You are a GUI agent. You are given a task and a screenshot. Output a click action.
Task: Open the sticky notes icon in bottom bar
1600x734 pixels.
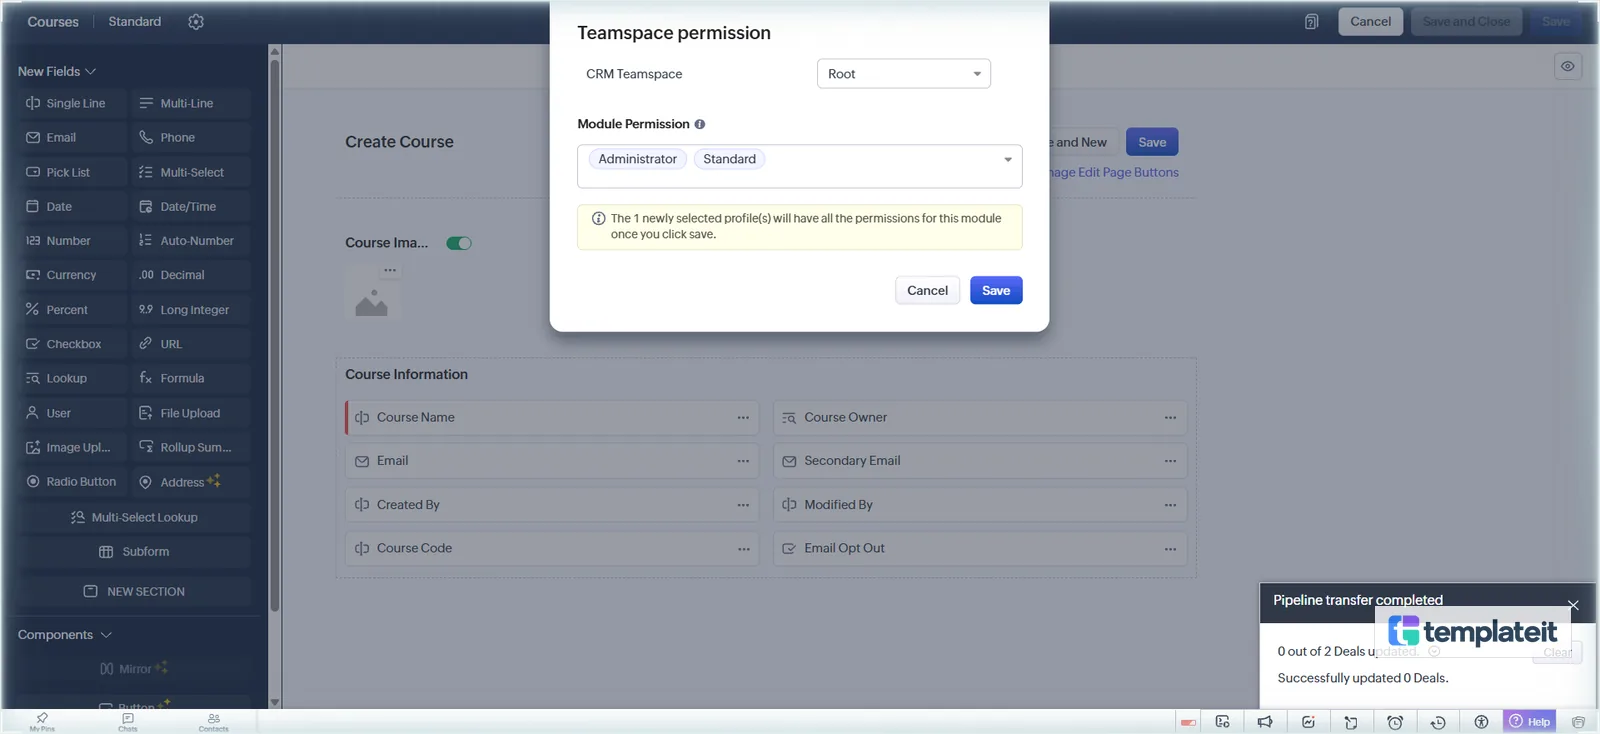1351,722
